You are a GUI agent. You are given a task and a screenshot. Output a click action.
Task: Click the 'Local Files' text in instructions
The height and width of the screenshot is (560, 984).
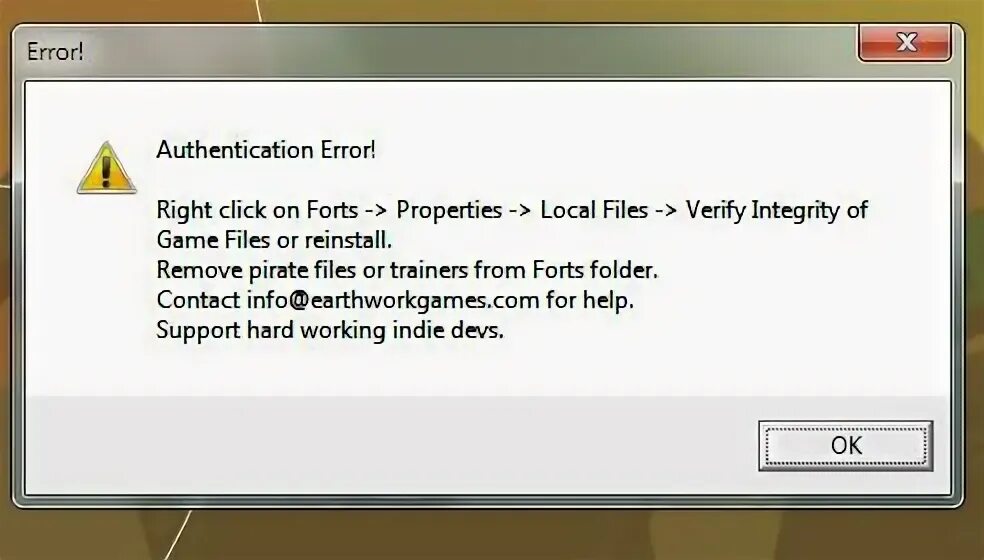point(594,210)
